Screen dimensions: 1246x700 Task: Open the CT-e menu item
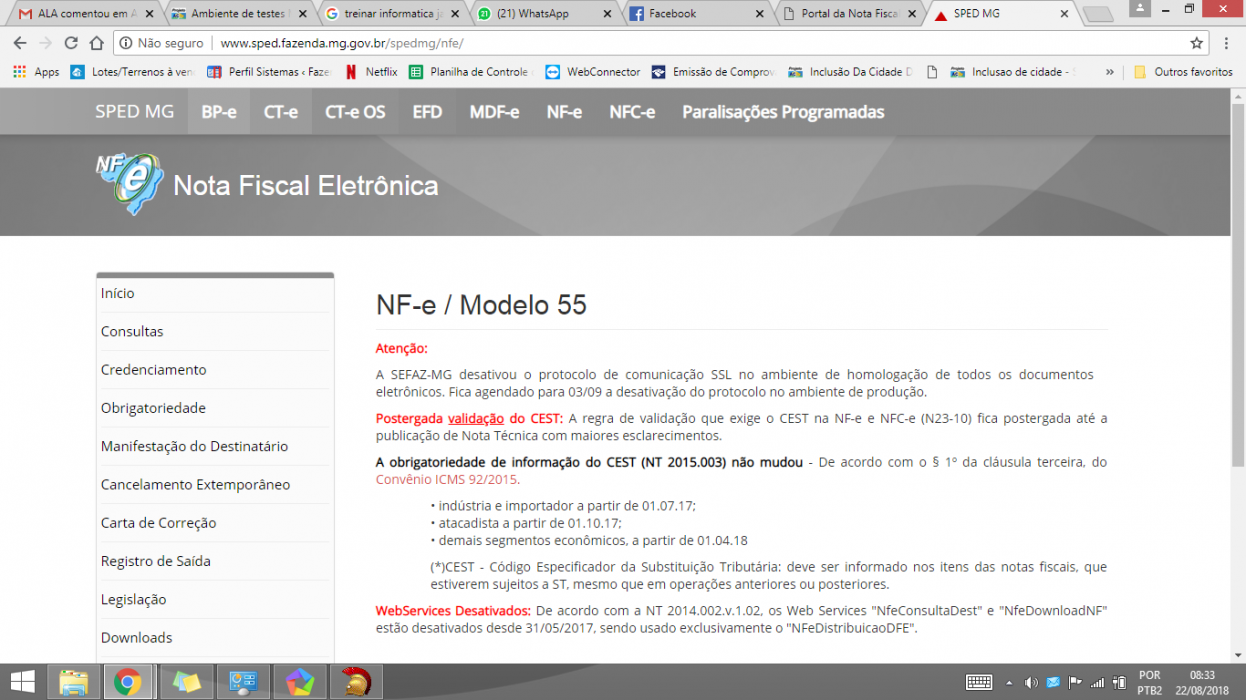click(281, 112)
